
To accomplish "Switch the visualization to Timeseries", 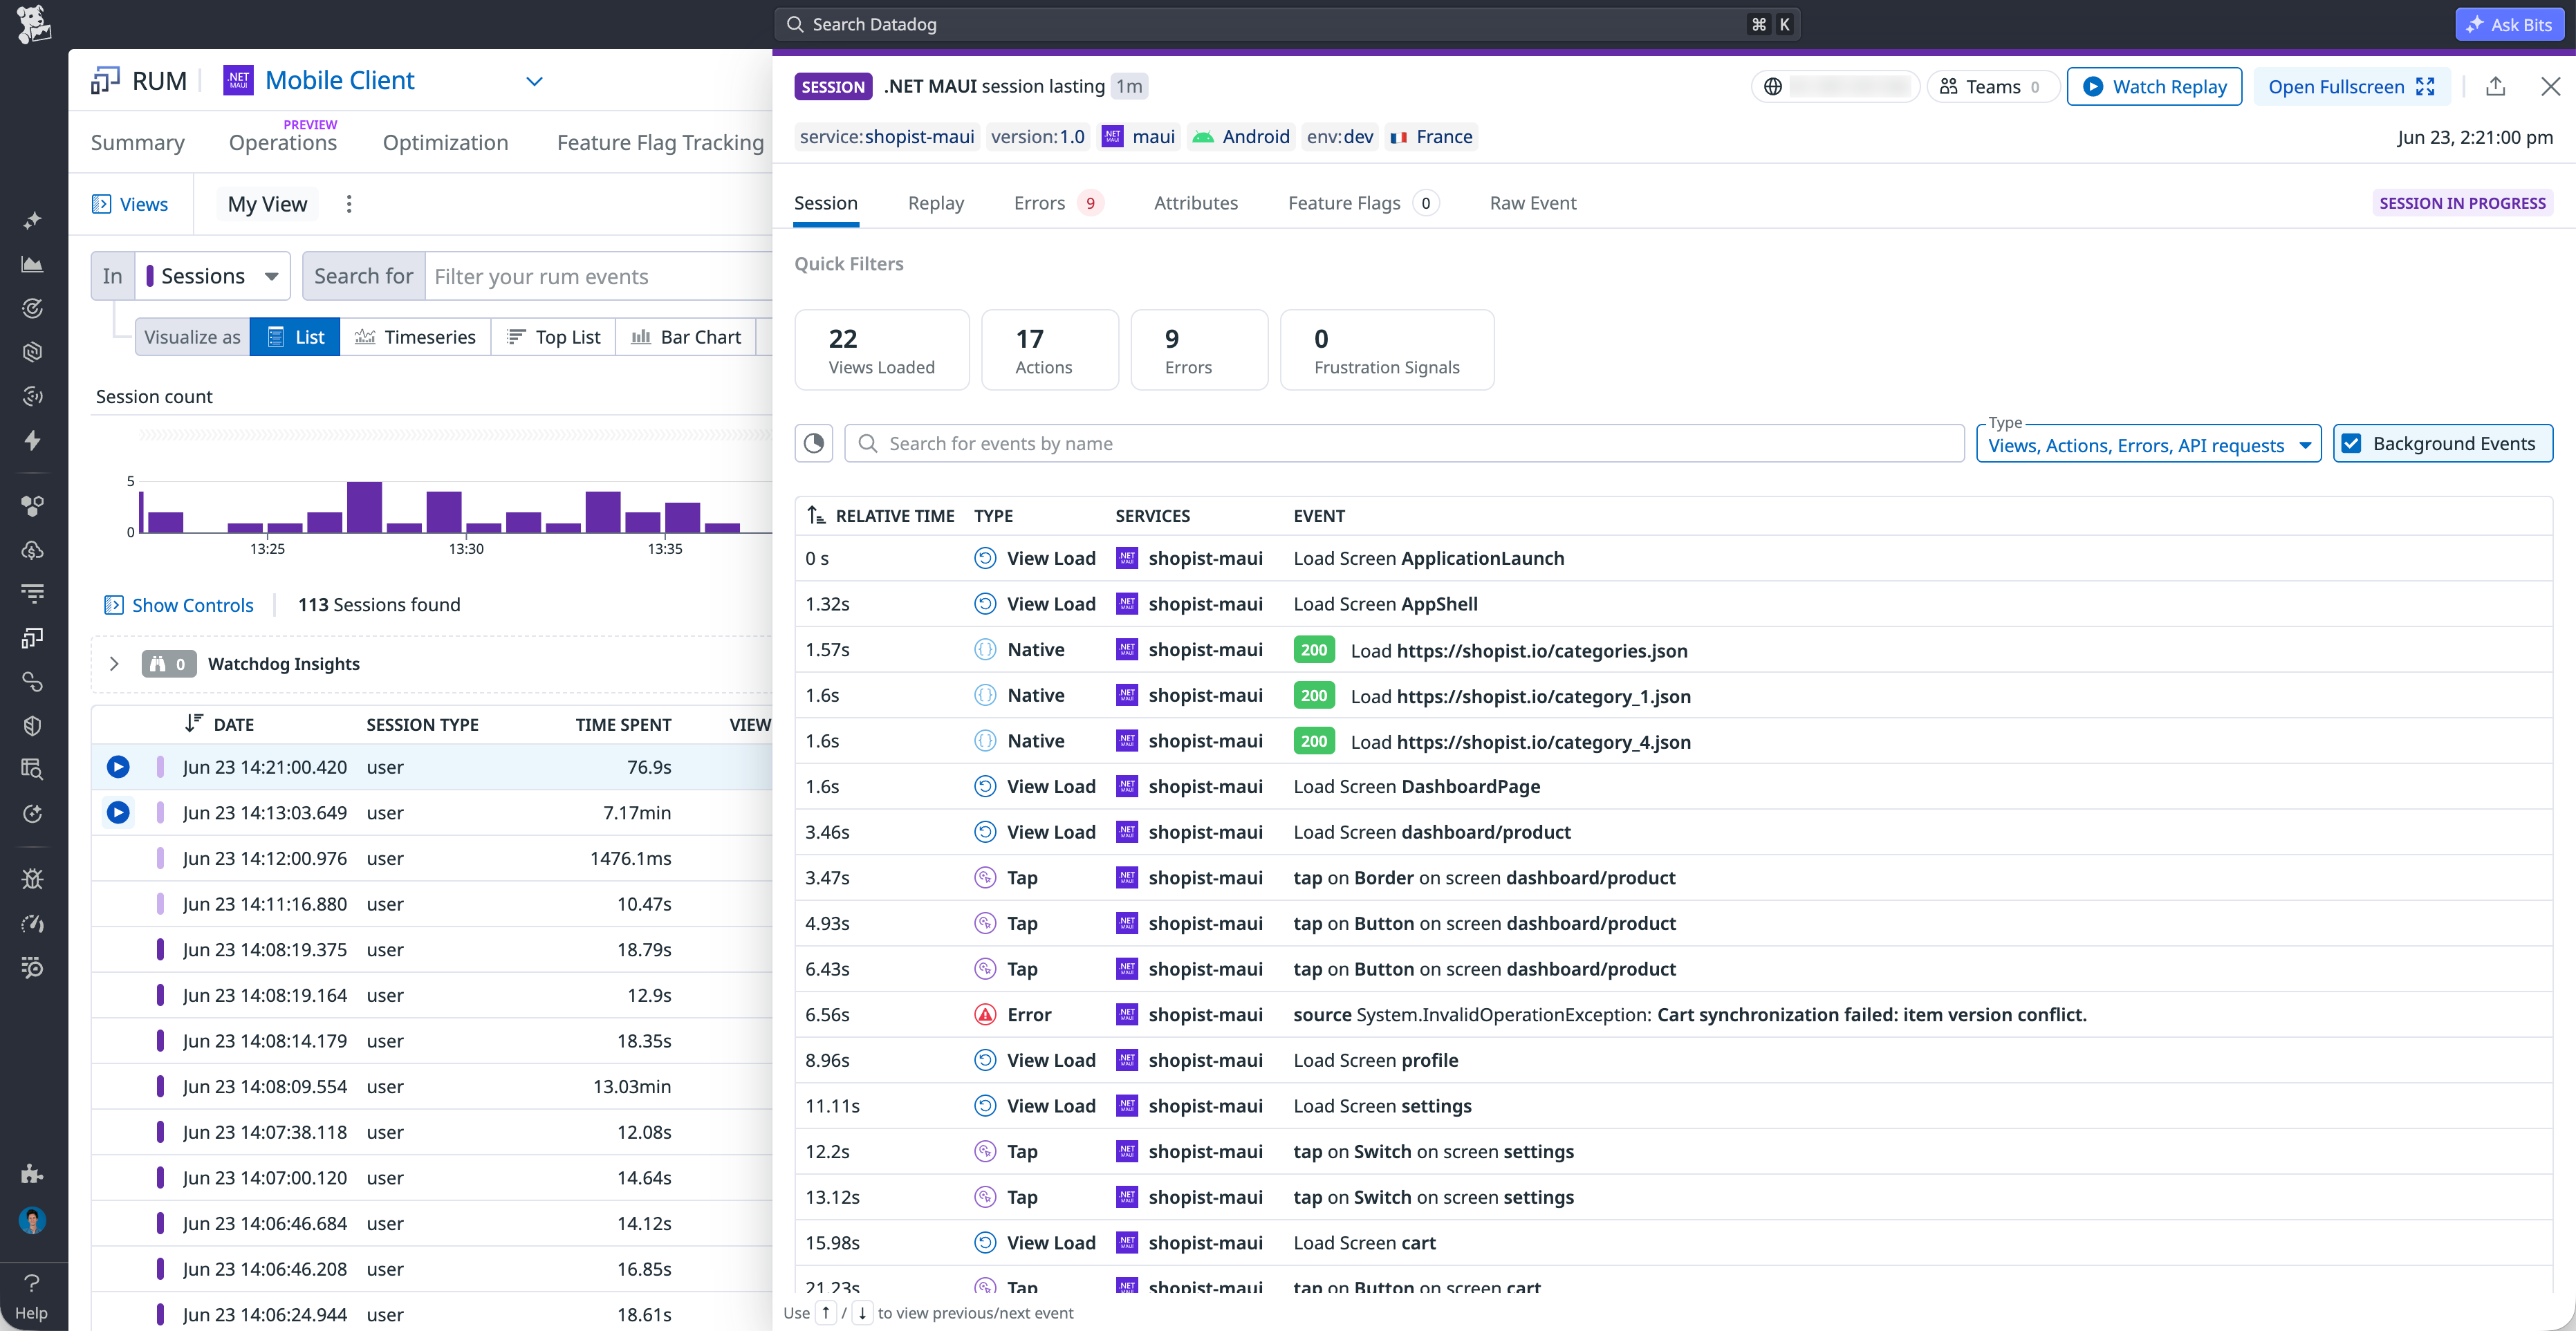I will pyautogui.click(x=415, y=337).
